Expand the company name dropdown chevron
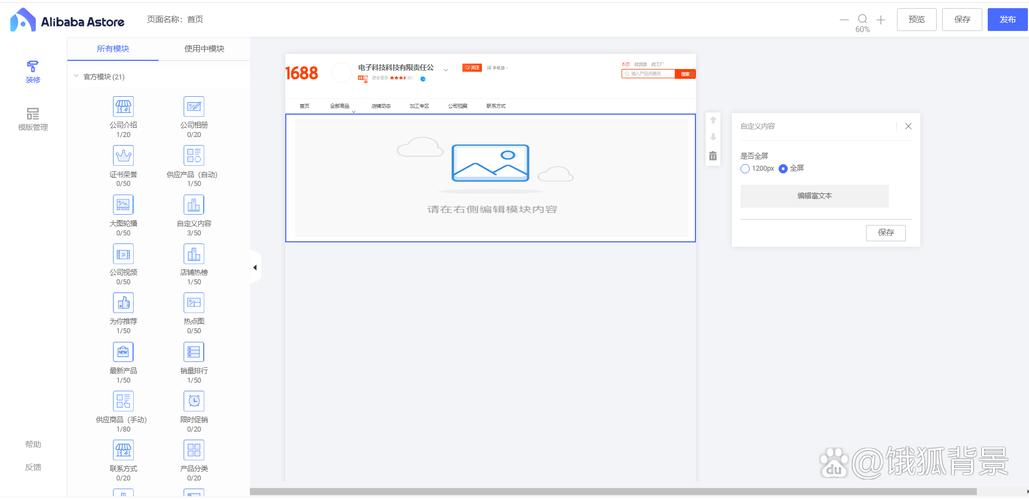 (x=446, y=69)
